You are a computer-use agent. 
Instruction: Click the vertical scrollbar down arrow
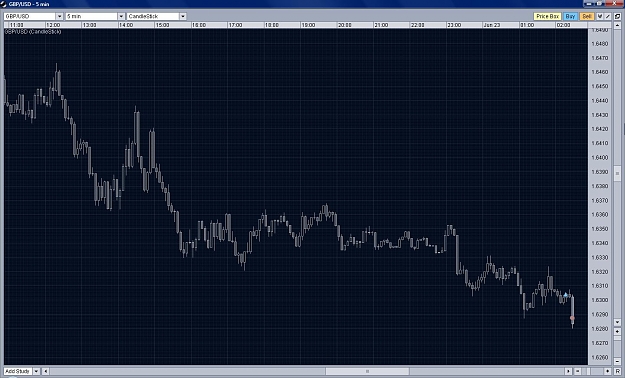pyautogui.click(x=617, y=322)
